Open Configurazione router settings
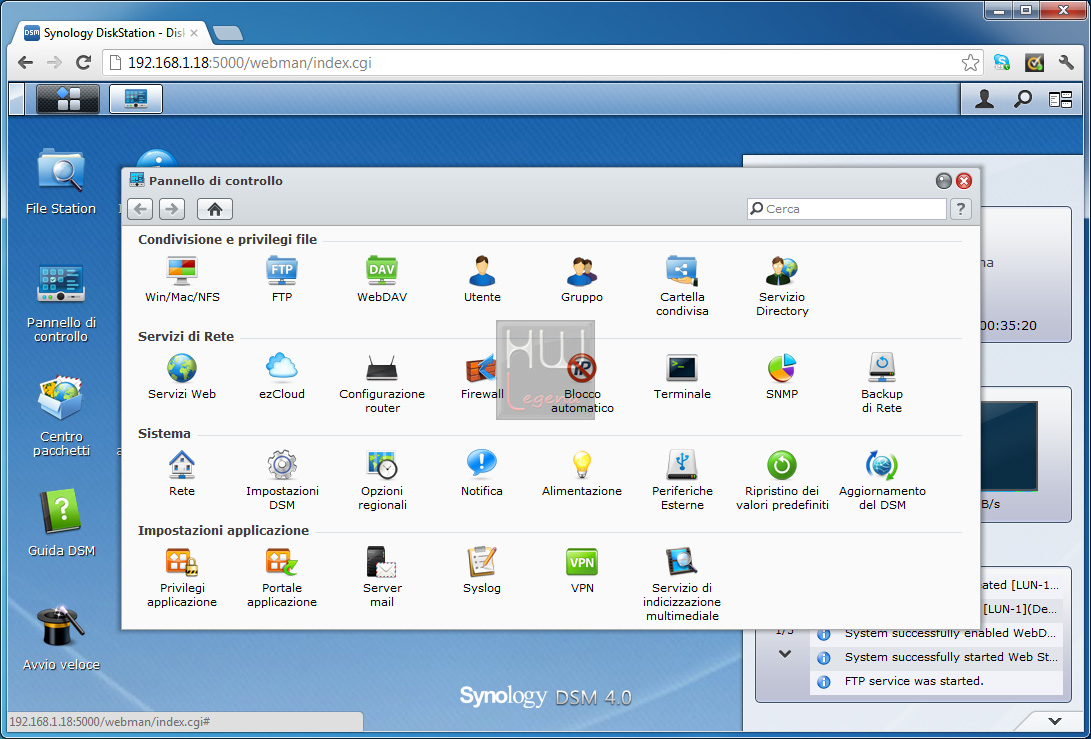 point(382,383)
